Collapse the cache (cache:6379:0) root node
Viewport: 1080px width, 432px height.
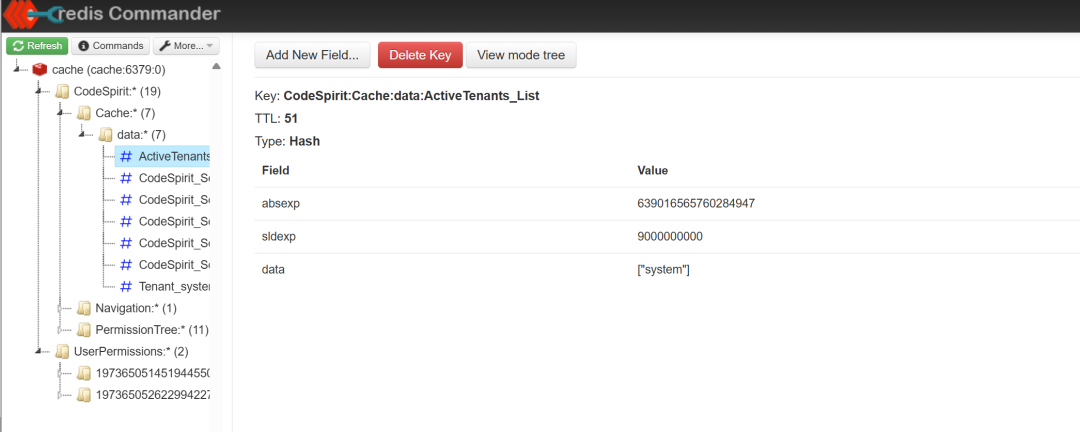click(16, 69)
